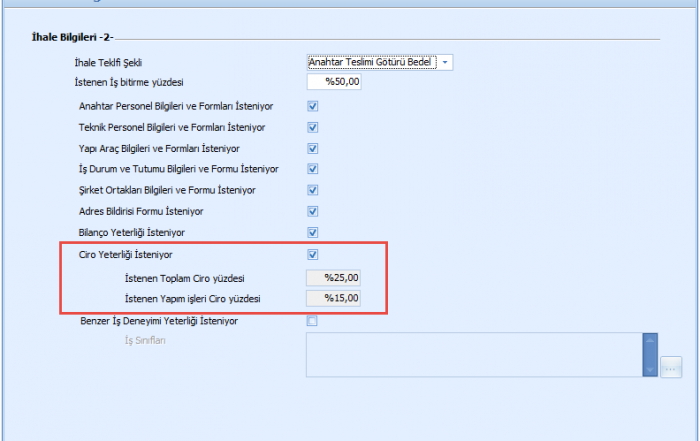Click İstenen Toplam Ciro yüzdesi value field
The image size is (700, 441).
[x=333, y=277]
